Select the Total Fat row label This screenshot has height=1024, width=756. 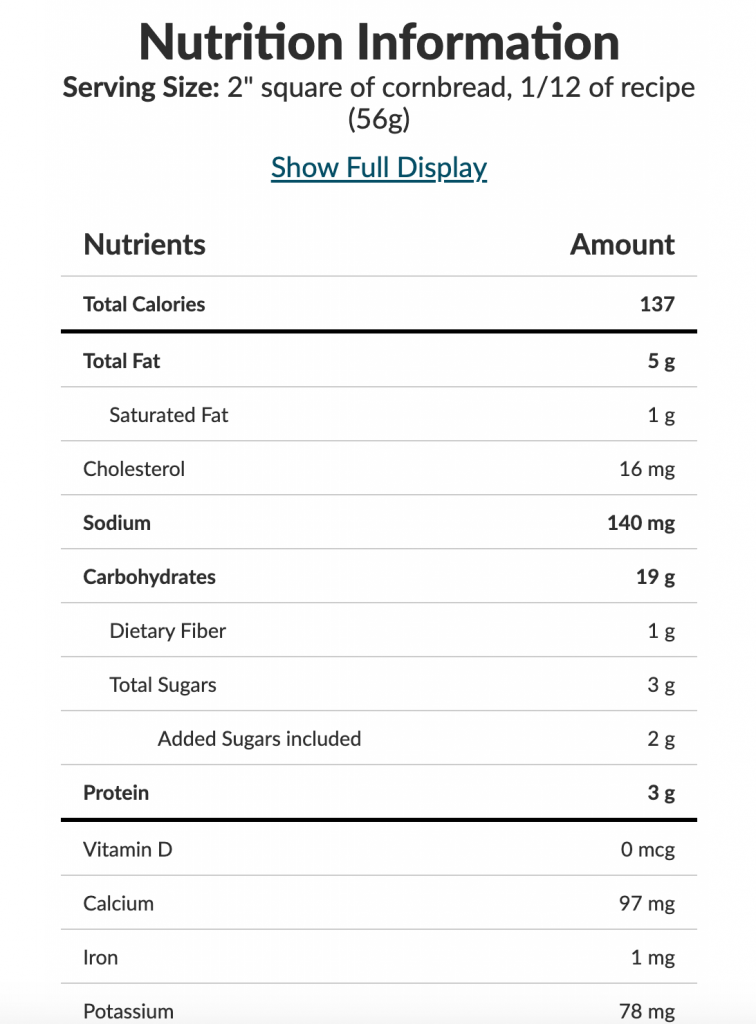(x=121, y=361)
